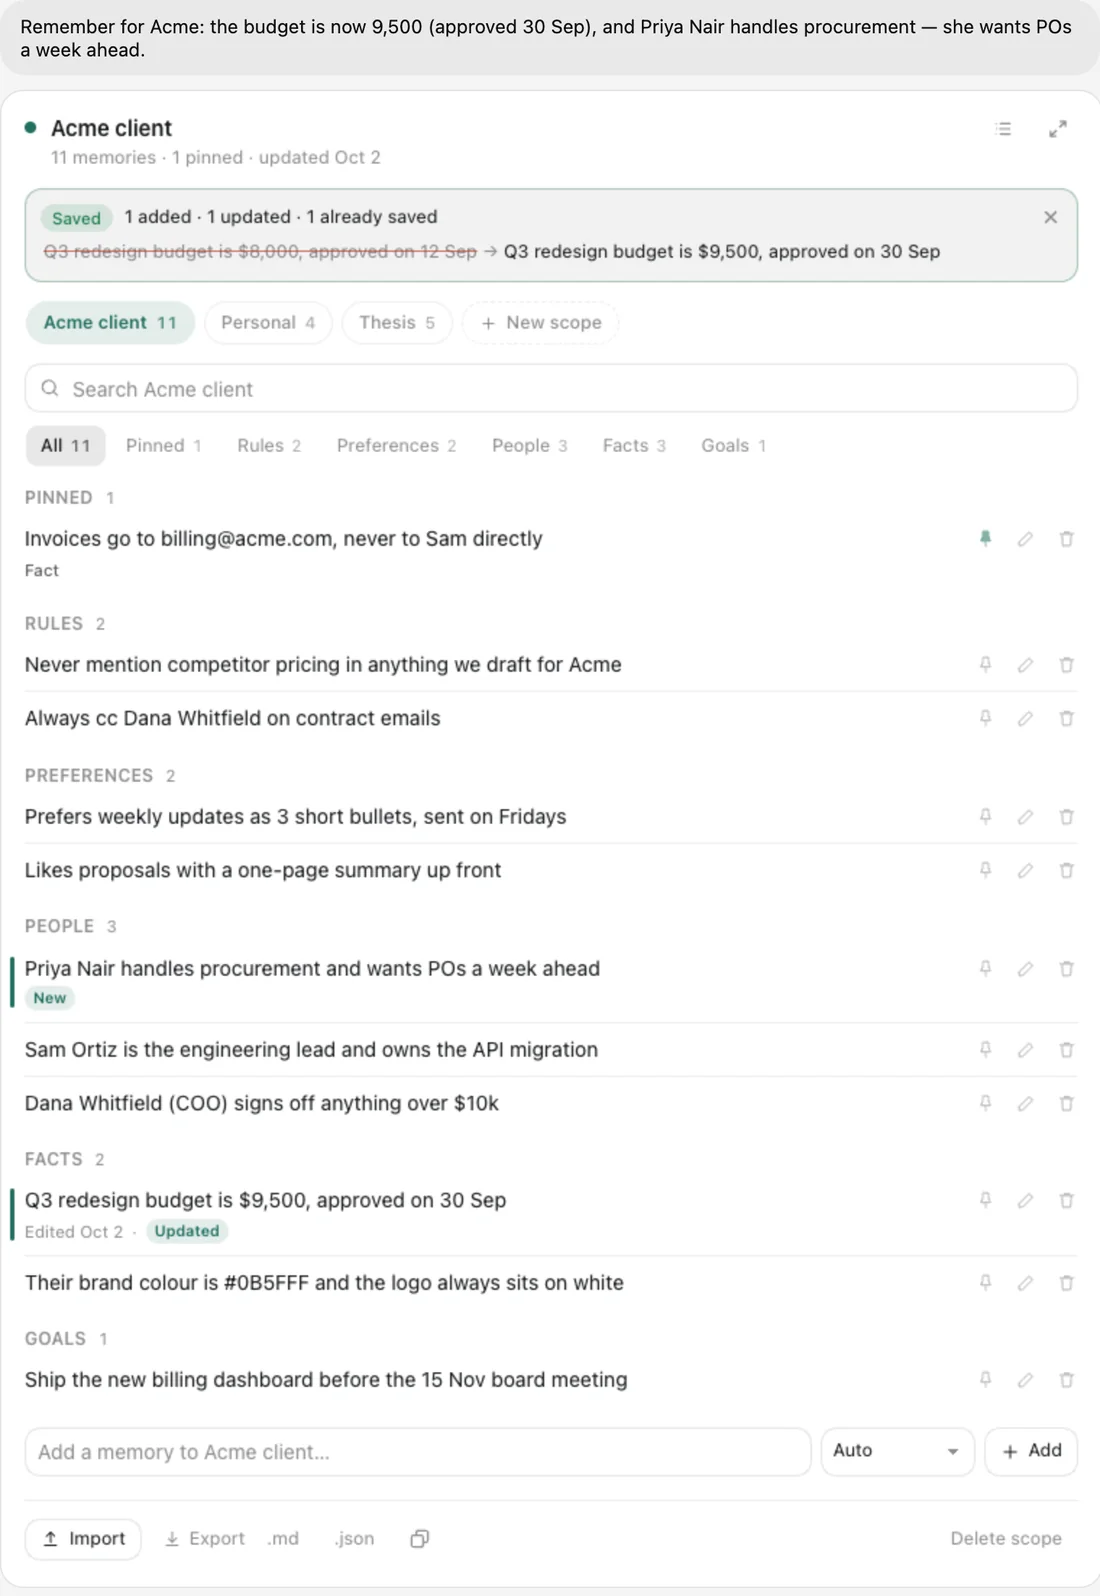1100x1596 pixels.
Task: Pin the weekly updates preference
Action: (985, 817)
